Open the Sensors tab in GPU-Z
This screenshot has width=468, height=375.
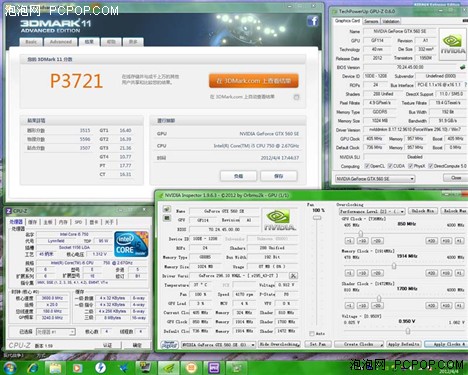pyautogui.click(x=371, y=21)
